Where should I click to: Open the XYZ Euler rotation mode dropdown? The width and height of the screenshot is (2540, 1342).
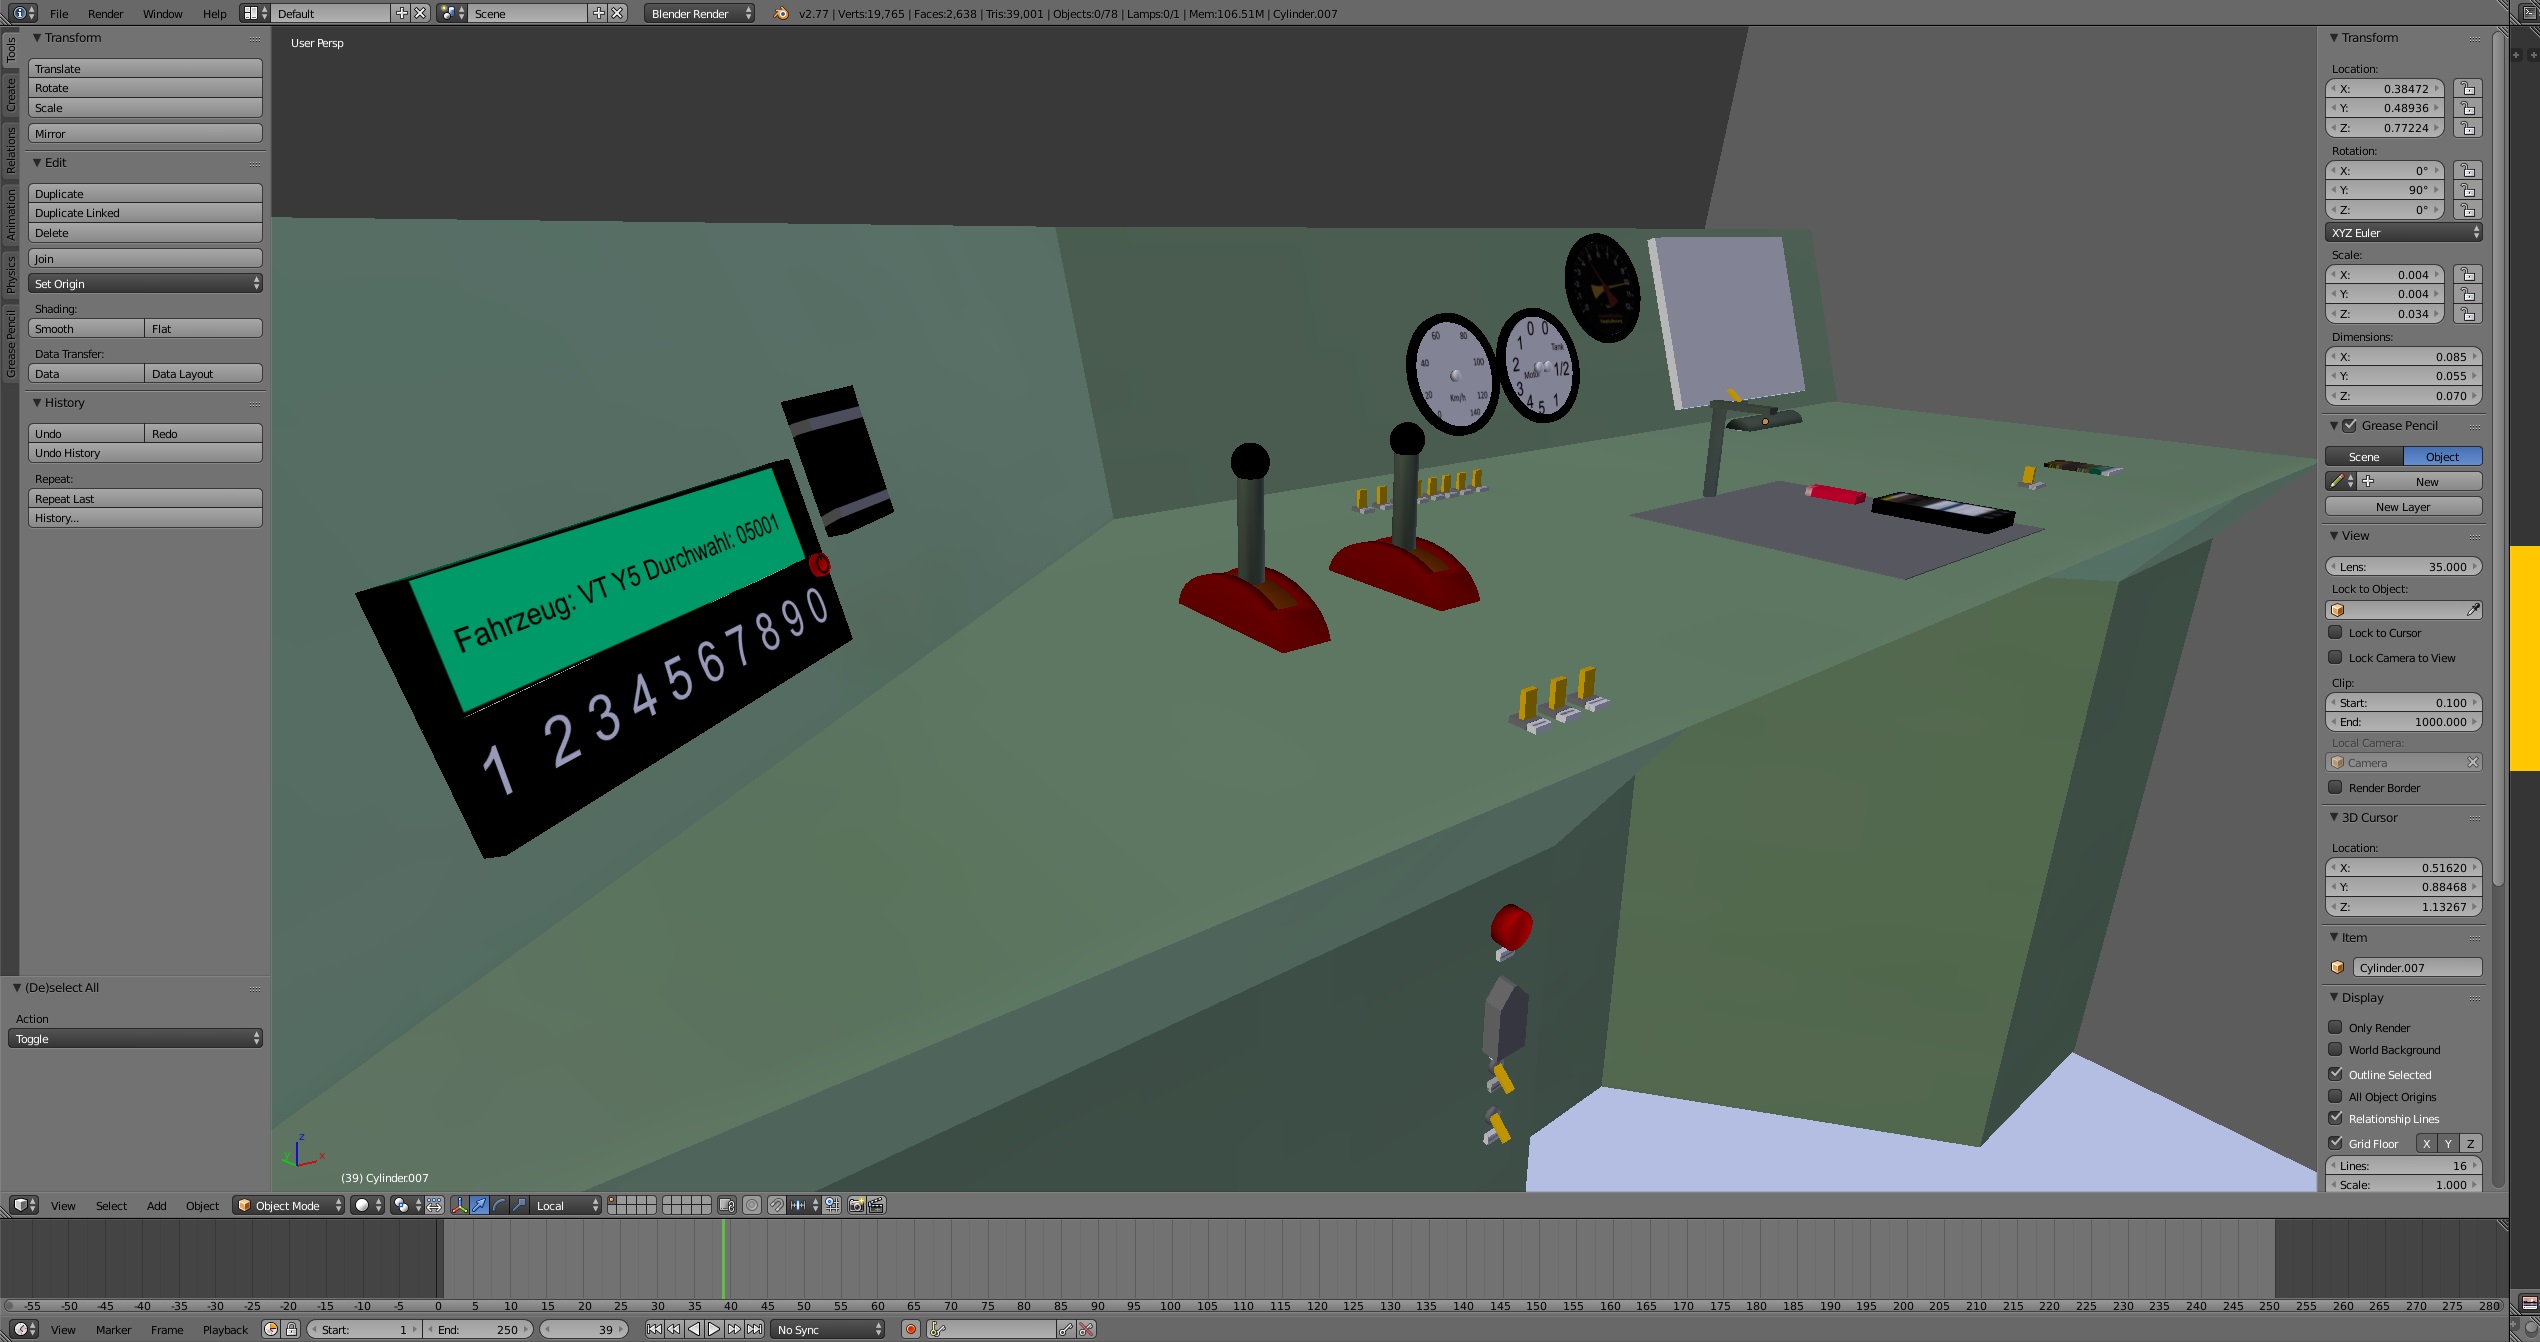(x=2403, y=232)
